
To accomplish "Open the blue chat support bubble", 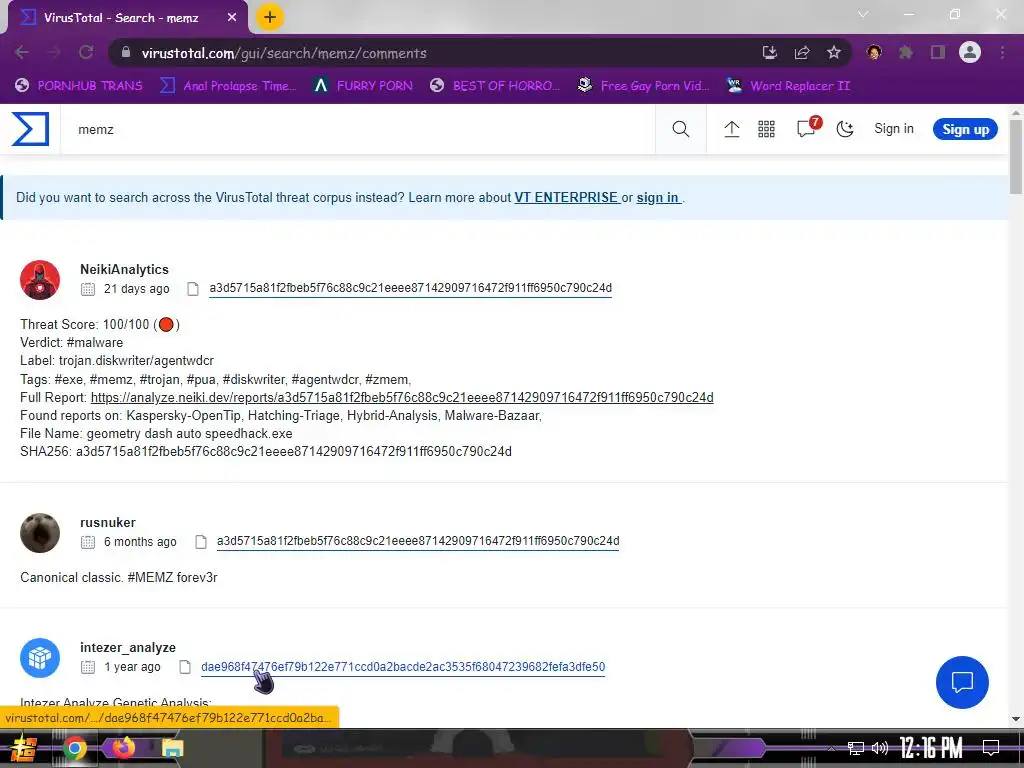I will pyautogui.click(x=962, y=682).
